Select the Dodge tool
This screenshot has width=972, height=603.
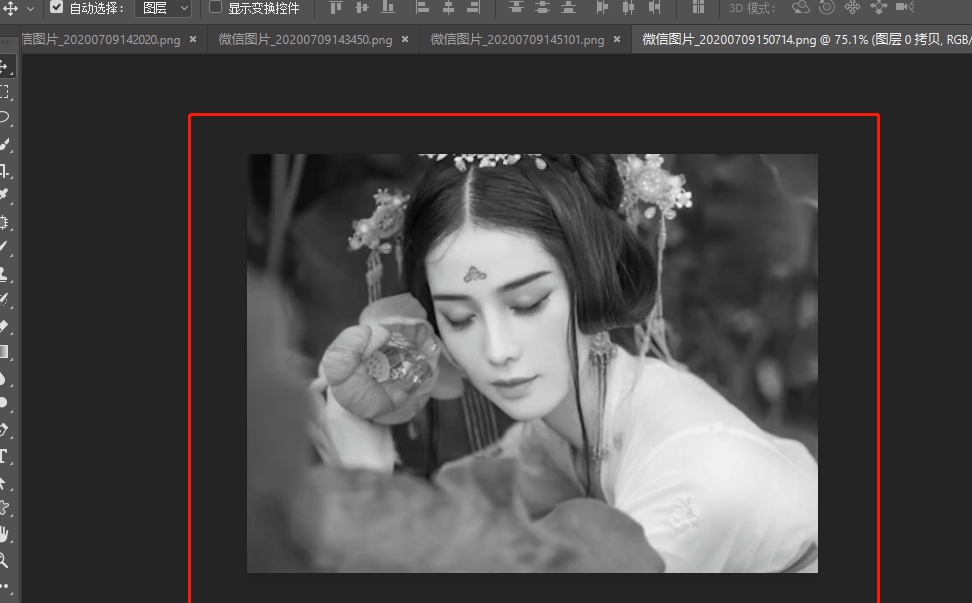4,403
